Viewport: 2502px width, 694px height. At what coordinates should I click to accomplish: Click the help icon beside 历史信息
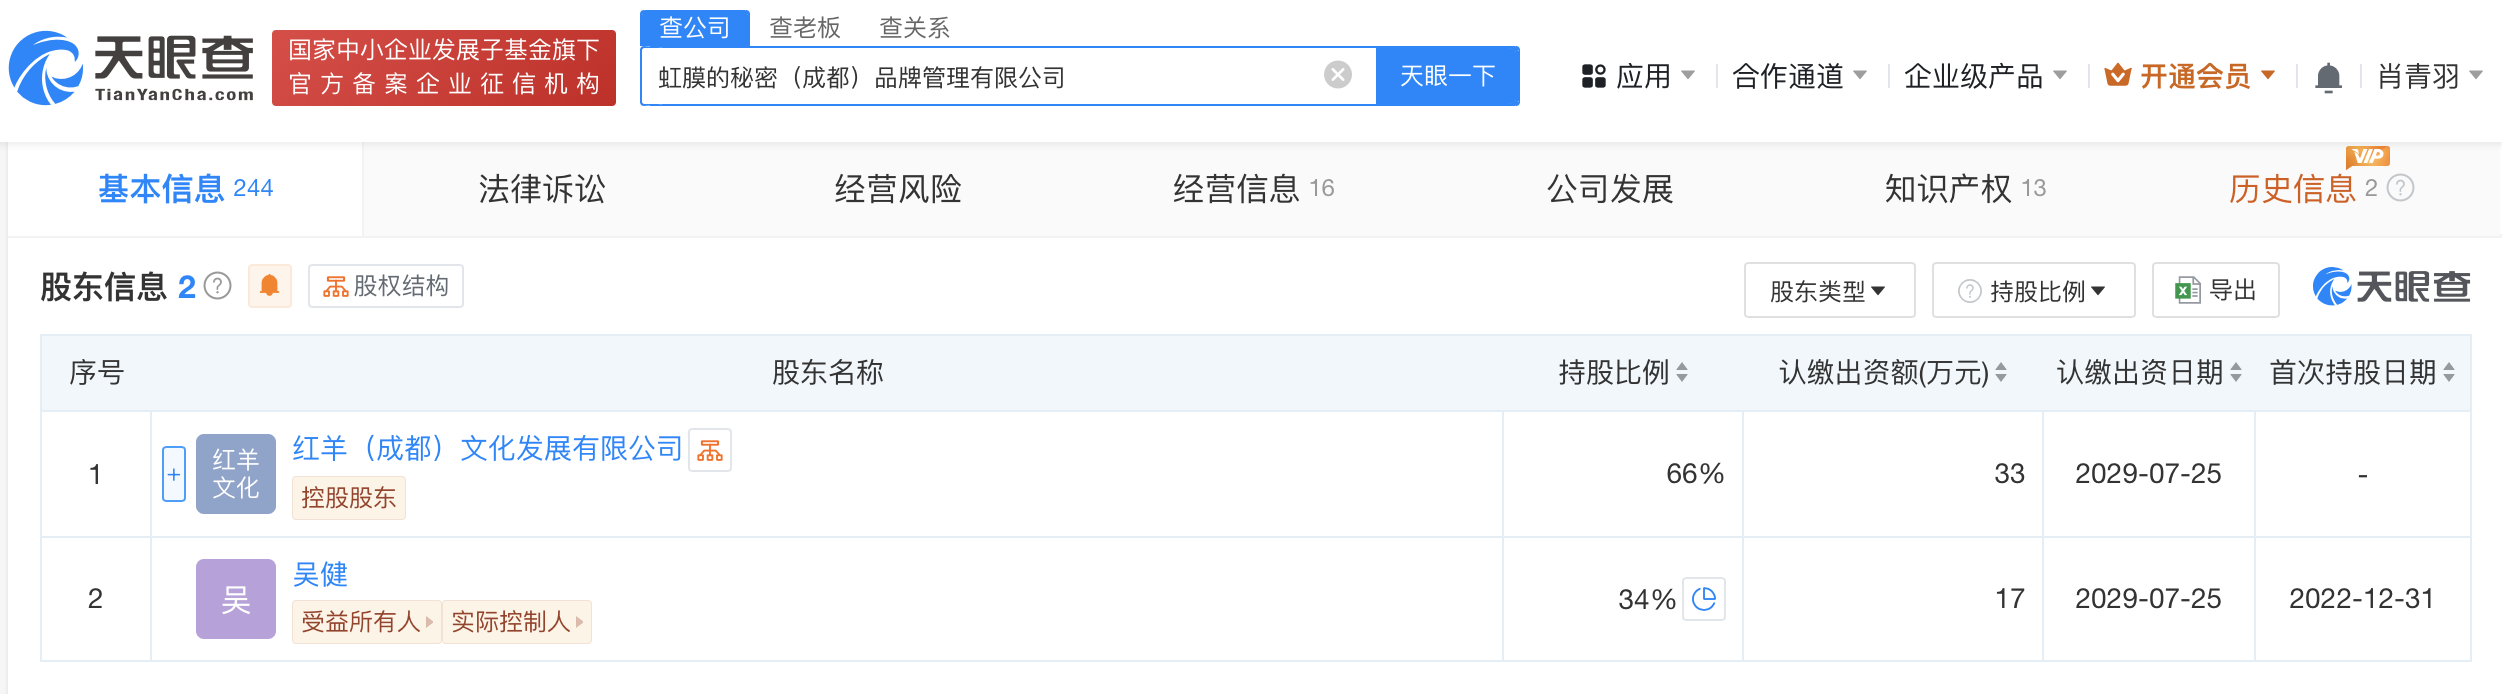(2400, 188)
